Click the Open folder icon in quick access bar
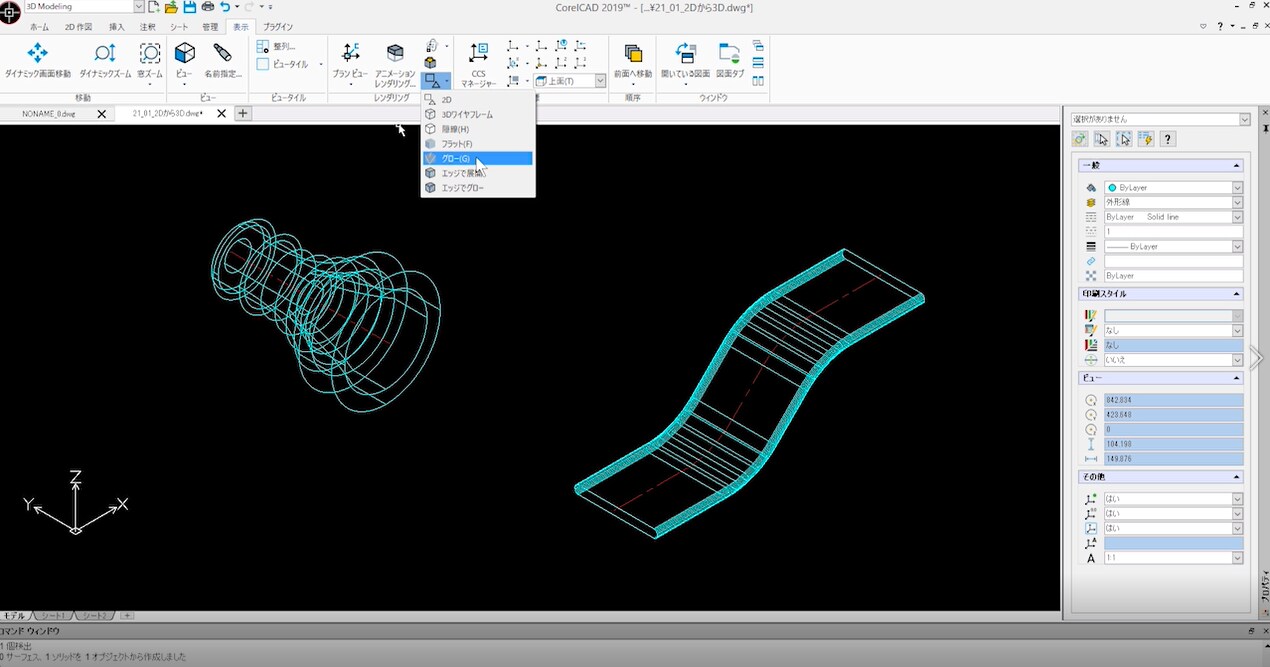 coord(172,7)
